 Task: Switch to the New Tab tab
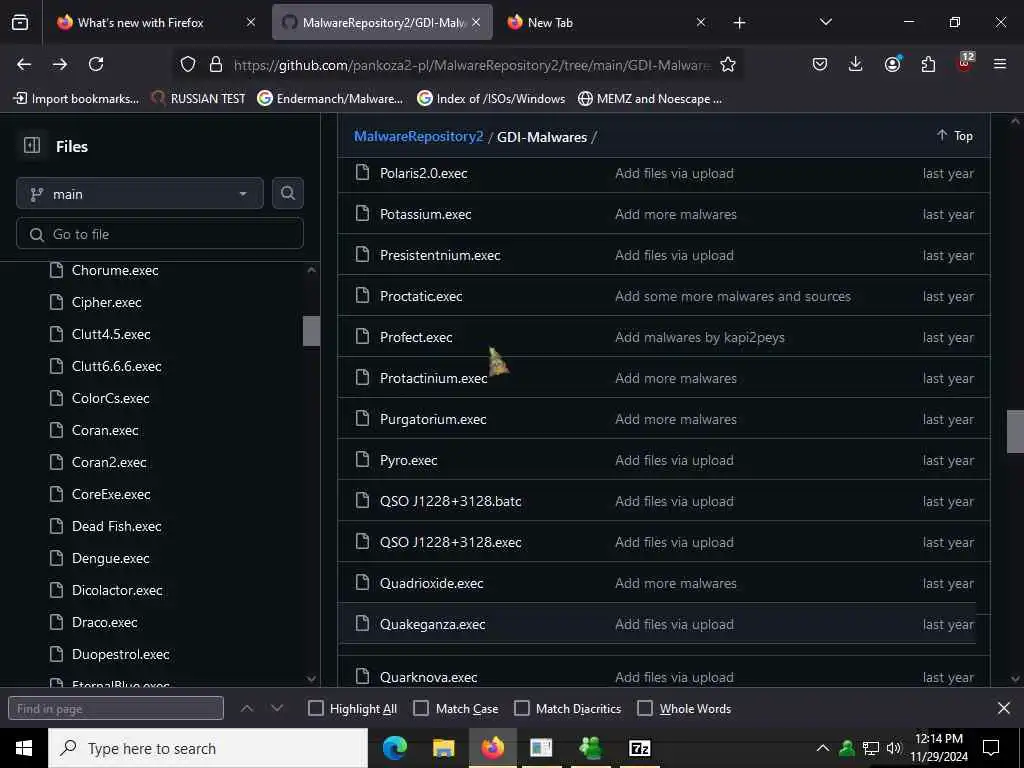[601, 22]
